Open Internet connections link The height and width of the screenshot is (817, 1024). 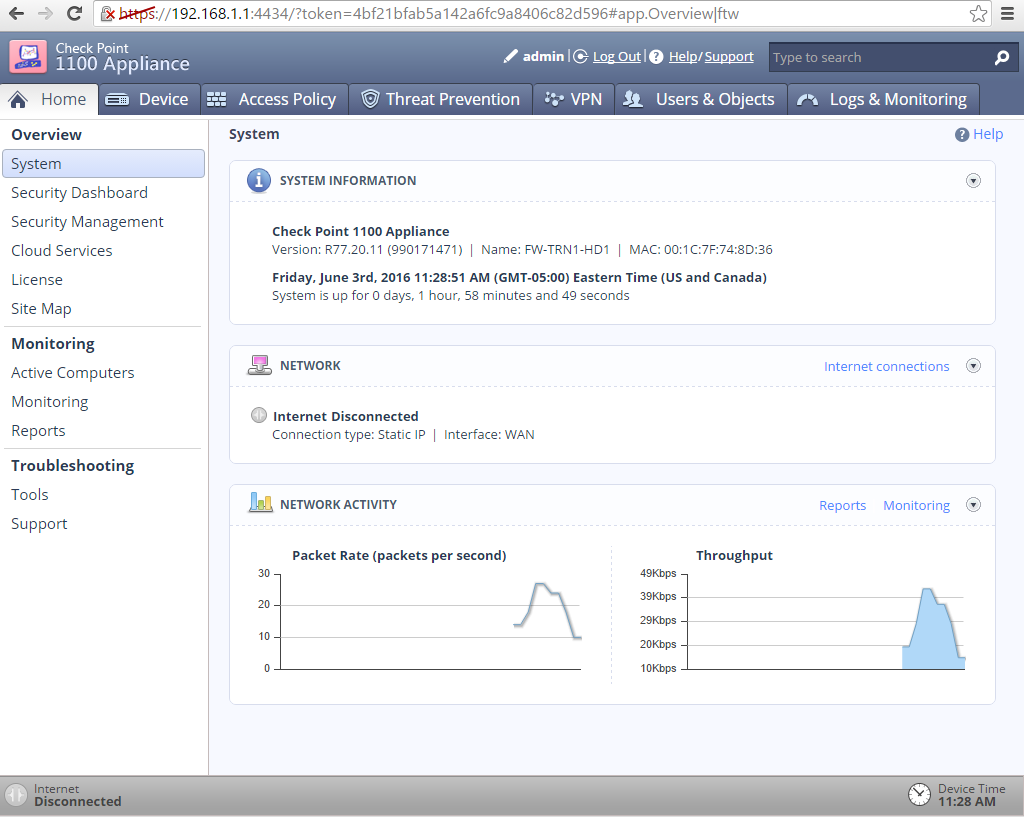(x=886, y=366)
